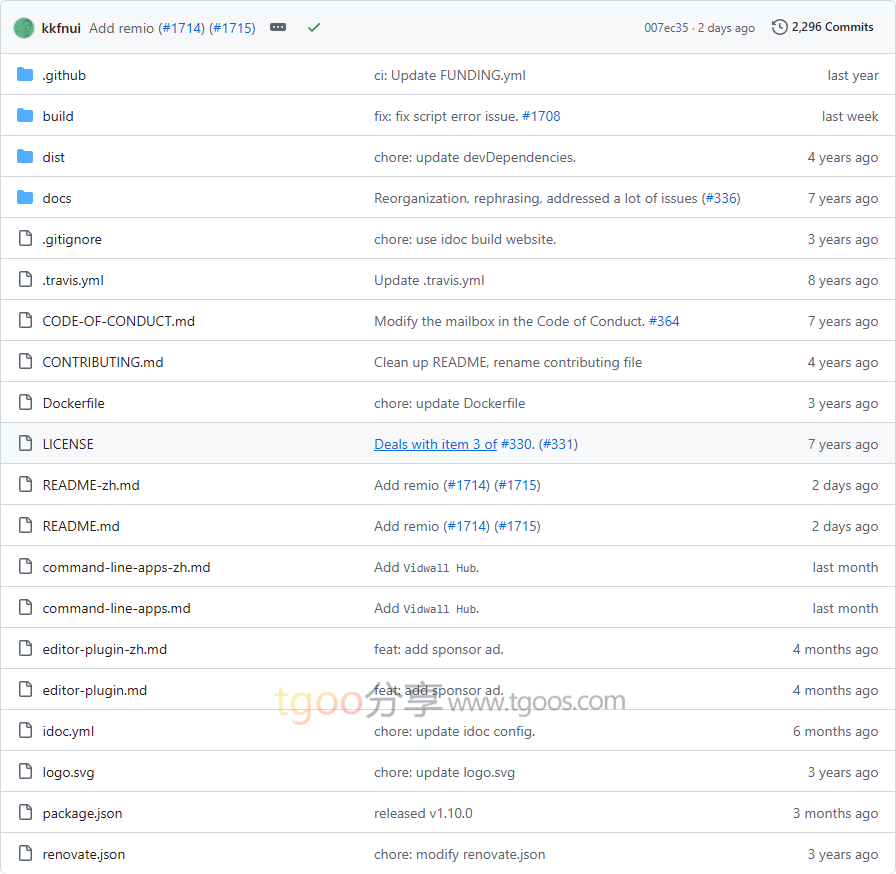Screen dimensions: 896x874
Task: Open the kkfnui author profile link
Action: click(x=61, y=28)
